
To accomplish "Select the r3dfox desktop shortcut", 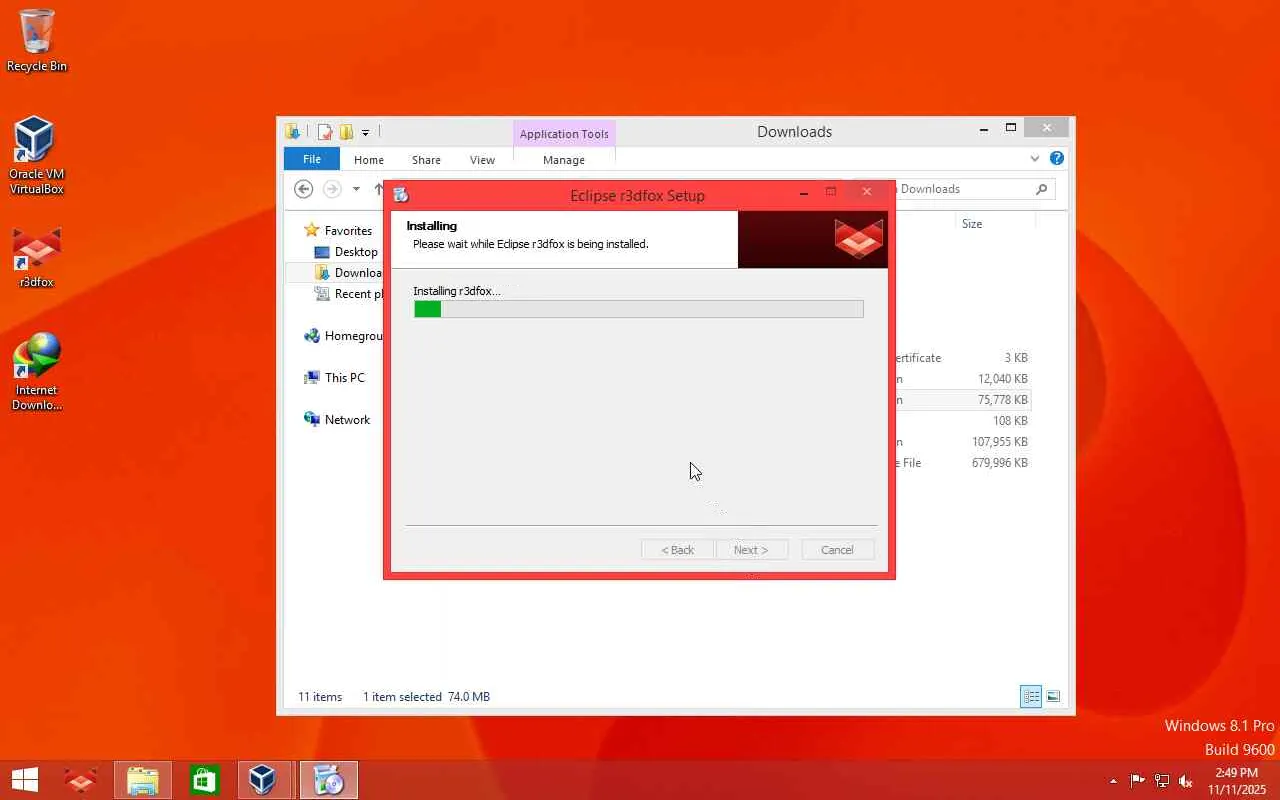I will point(37,258).
